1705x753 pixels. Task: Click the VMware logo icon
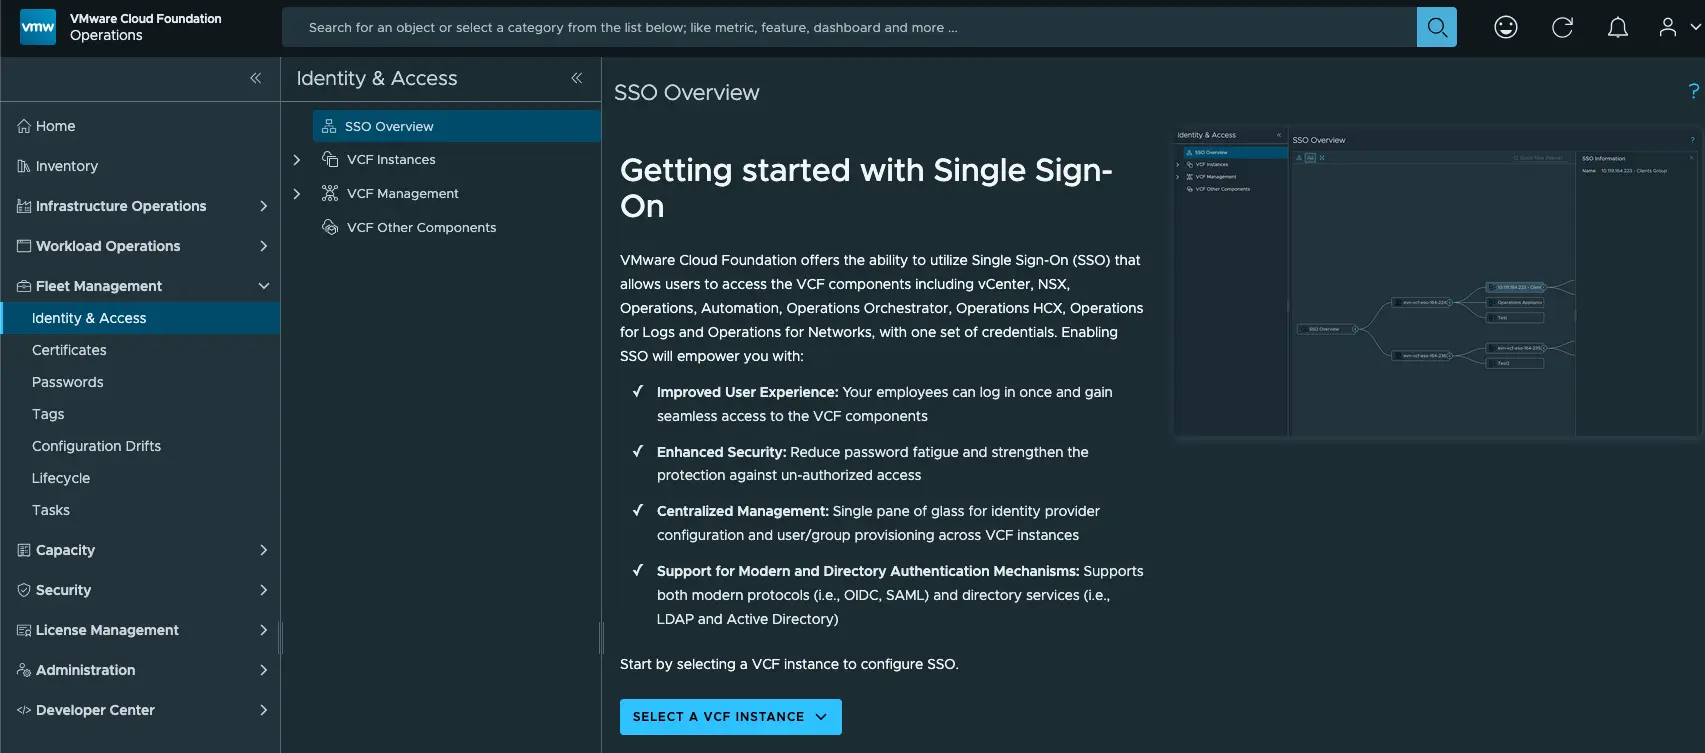point(38,27)
